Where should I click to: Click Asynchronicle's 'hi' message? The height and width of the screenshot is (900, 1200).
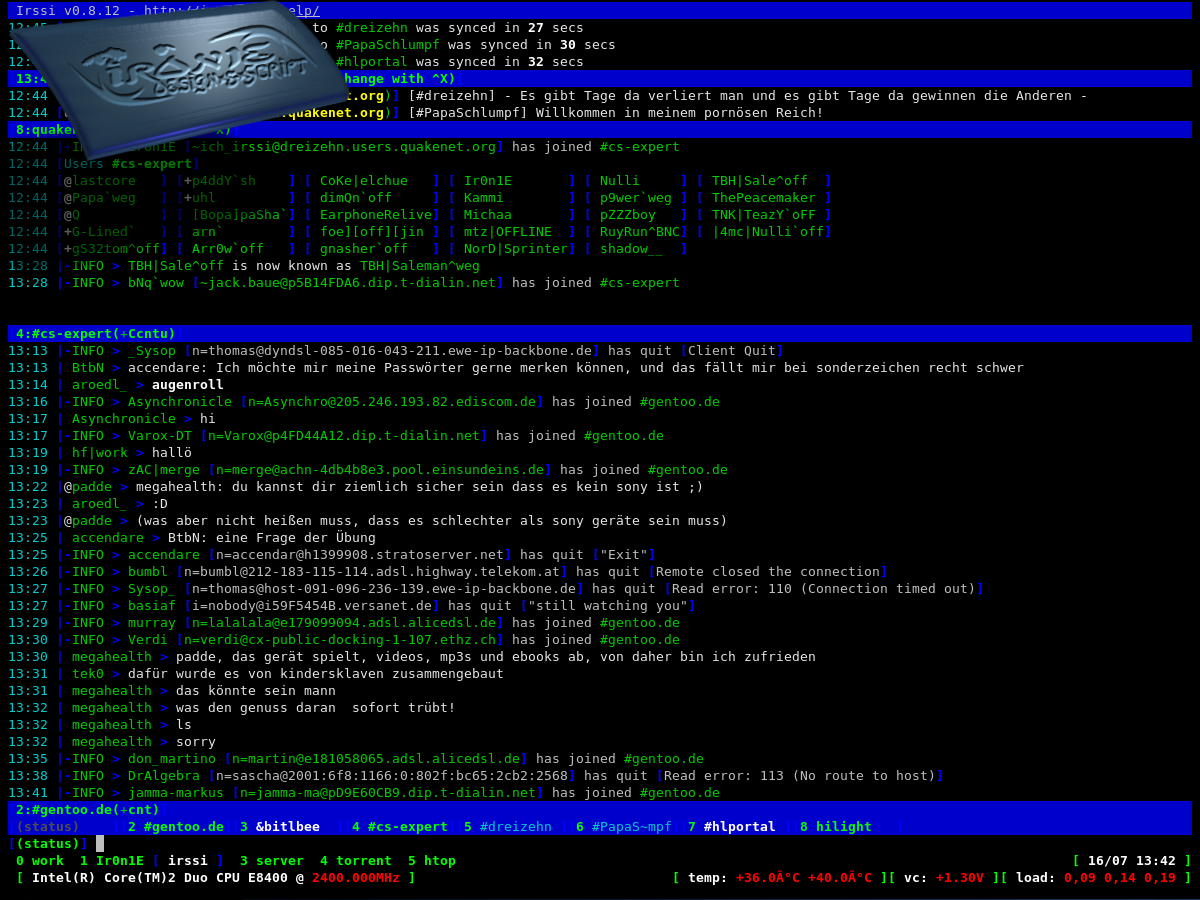pyautogui.click(x=208, y=419)
